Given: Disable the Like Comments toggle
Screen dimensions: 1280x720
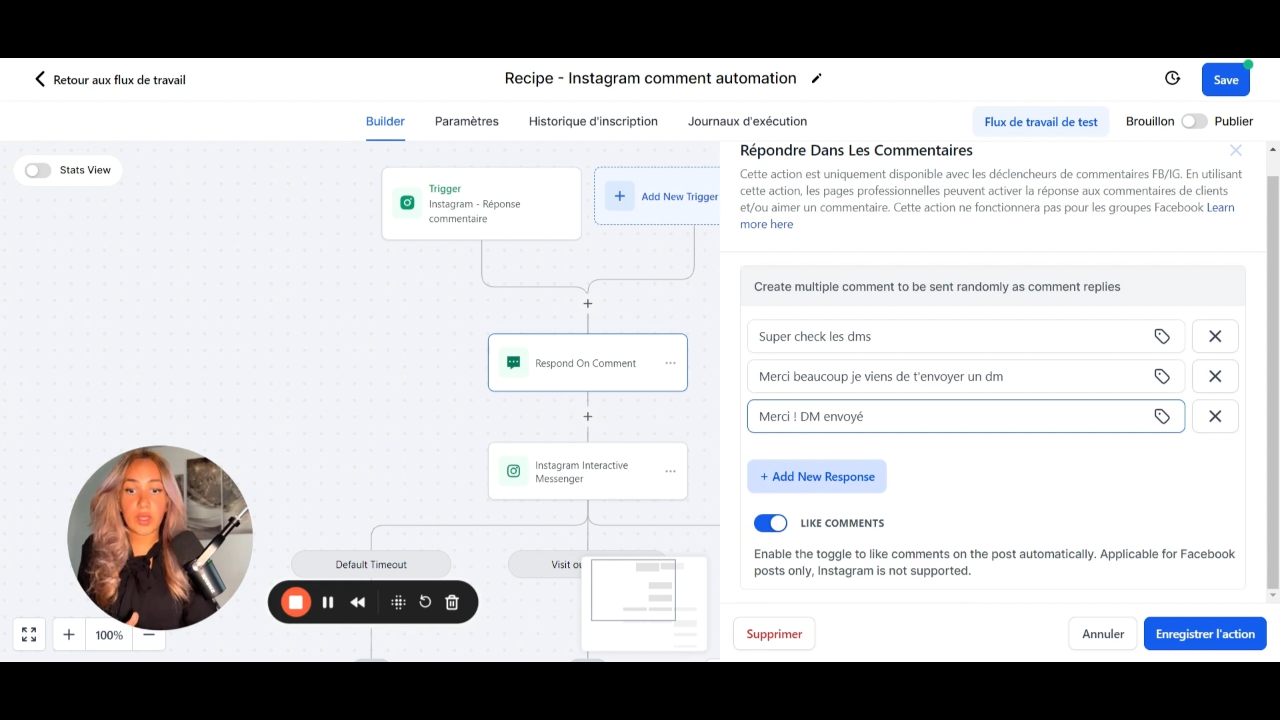Looking at the screenshot, I should pos(771,523).
